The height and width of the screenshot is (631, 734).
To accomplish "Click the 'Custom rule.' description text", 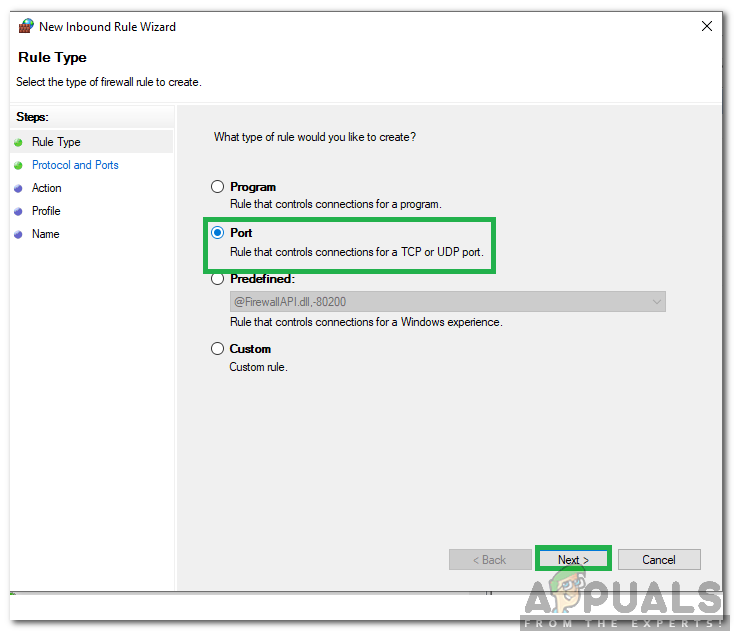I will pos(258,367).
